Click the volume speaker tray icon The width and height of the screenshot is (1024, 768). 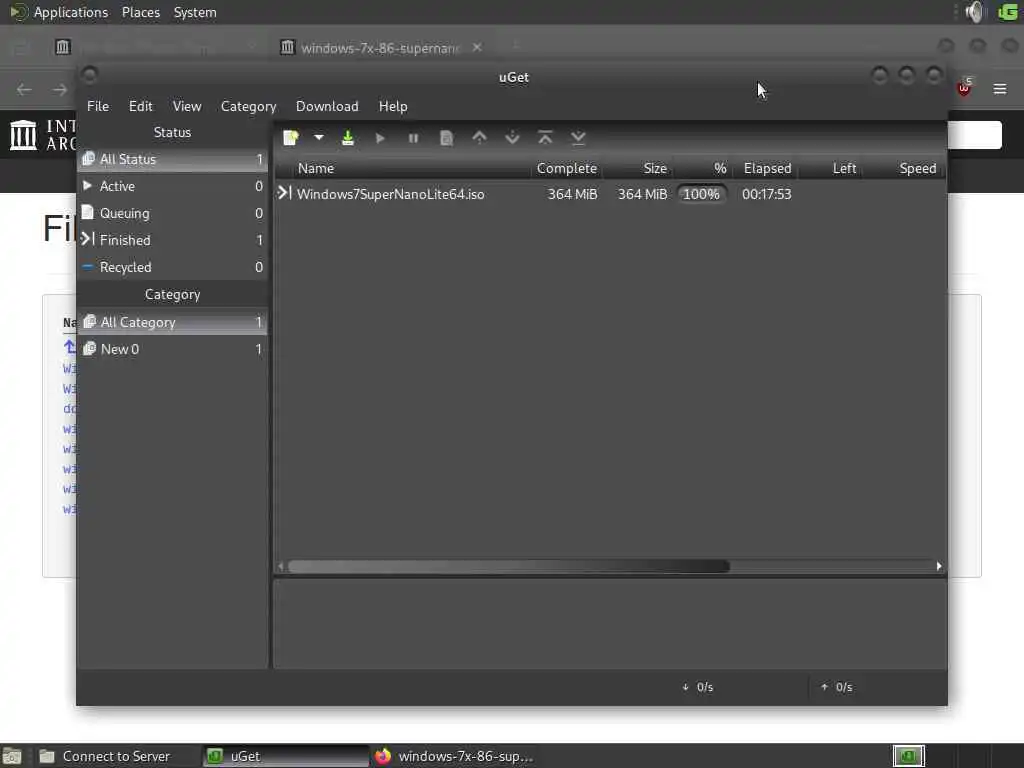(x=974, y=12)
